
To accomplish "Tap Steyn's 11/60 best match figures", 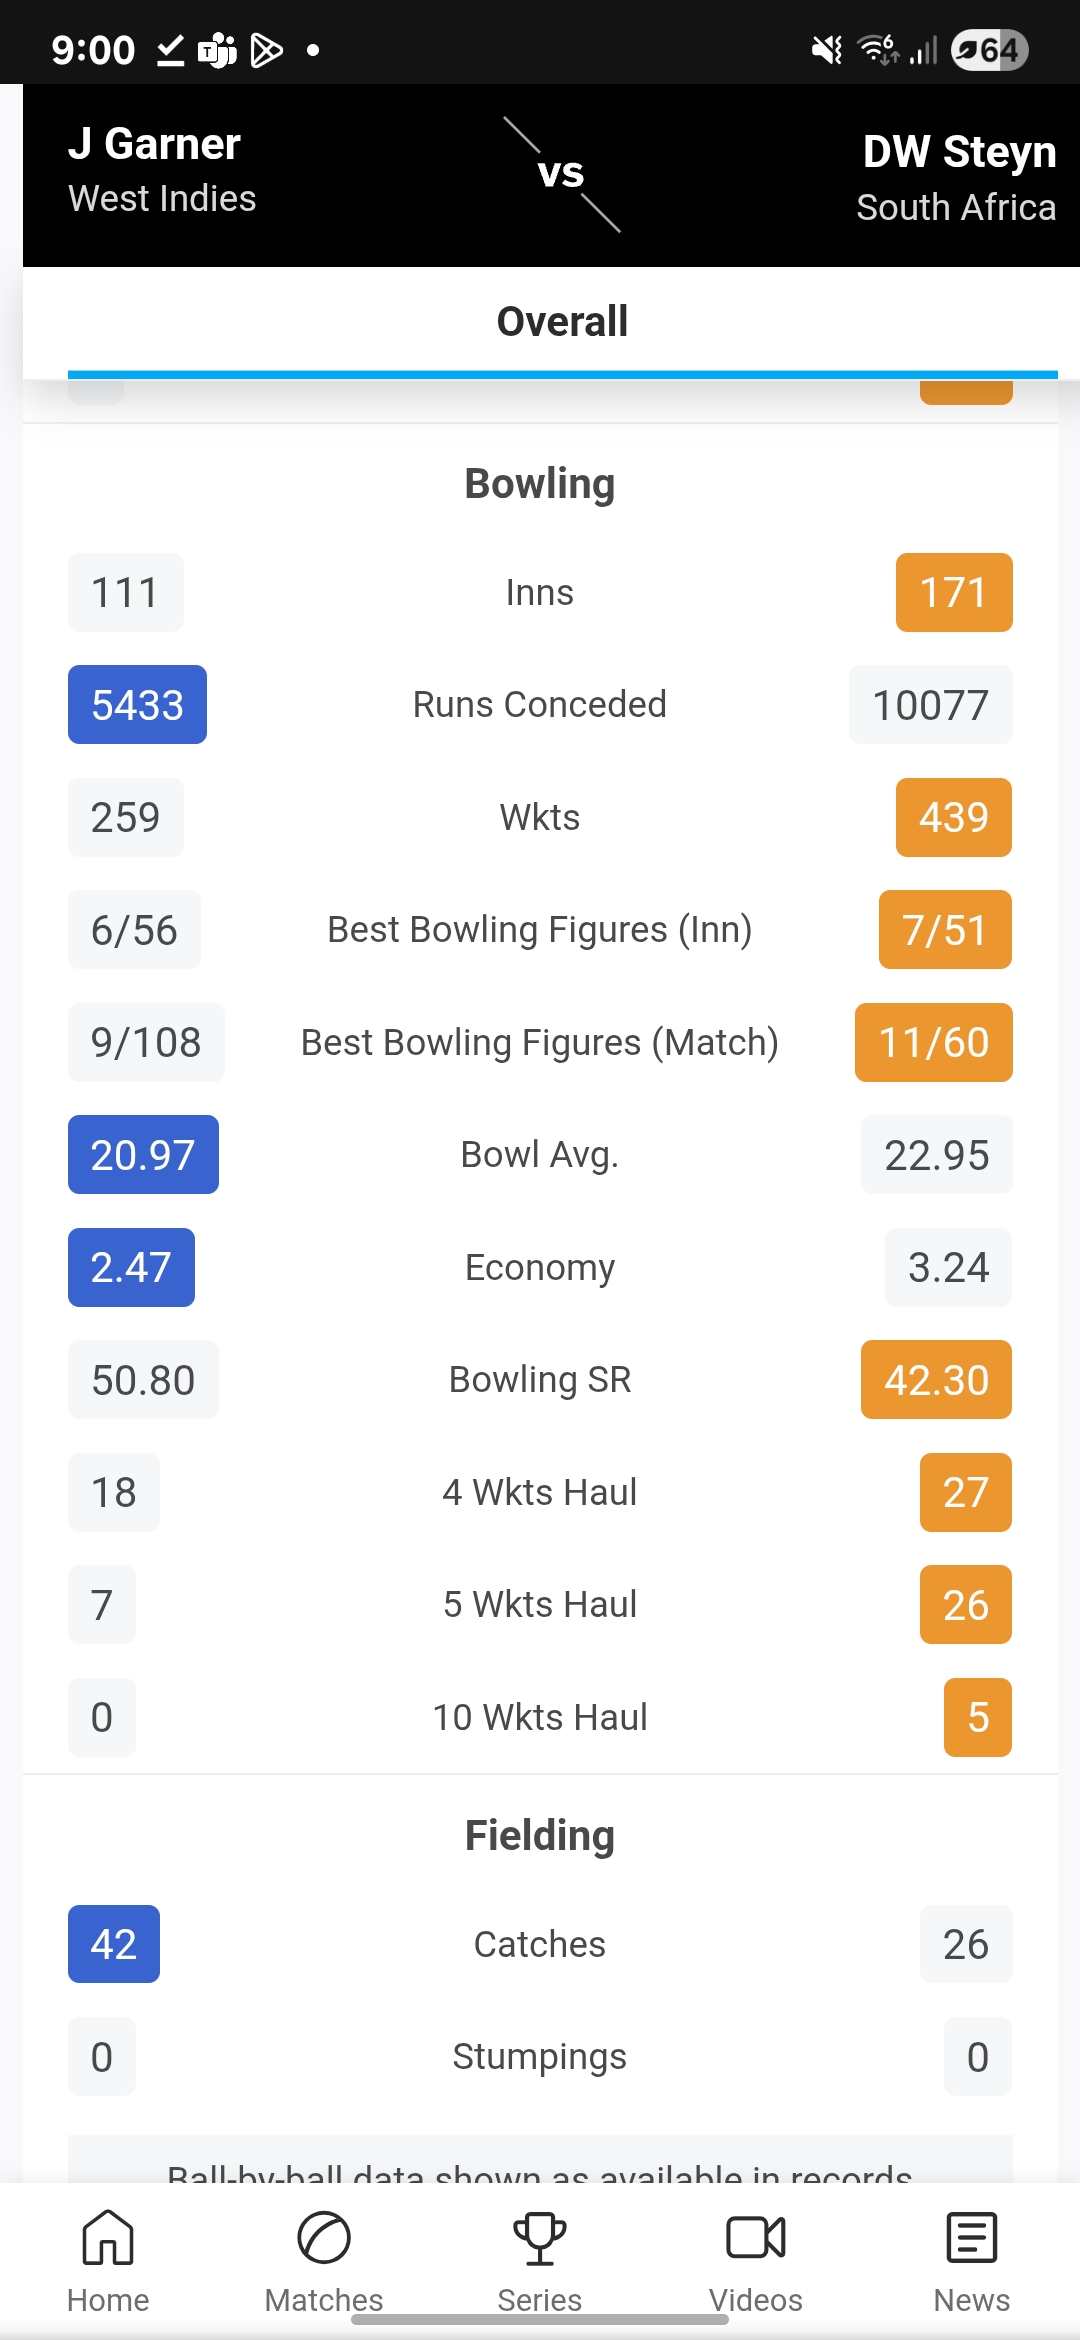I will click(933, 1043).
